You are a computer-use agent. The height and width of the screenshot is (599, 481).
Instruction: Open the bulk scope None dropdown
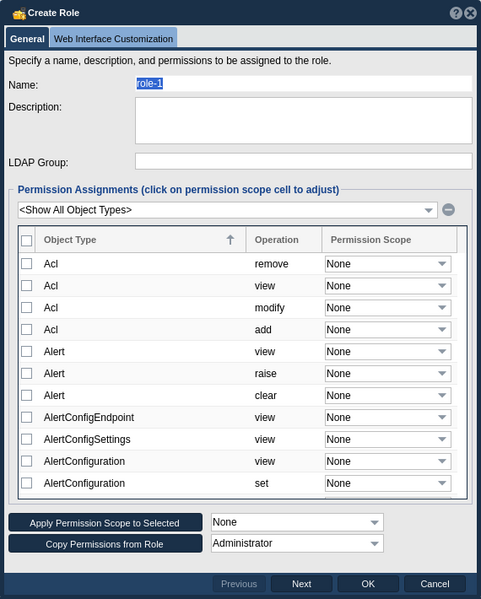pyautogui.click(x=297, y=522)
